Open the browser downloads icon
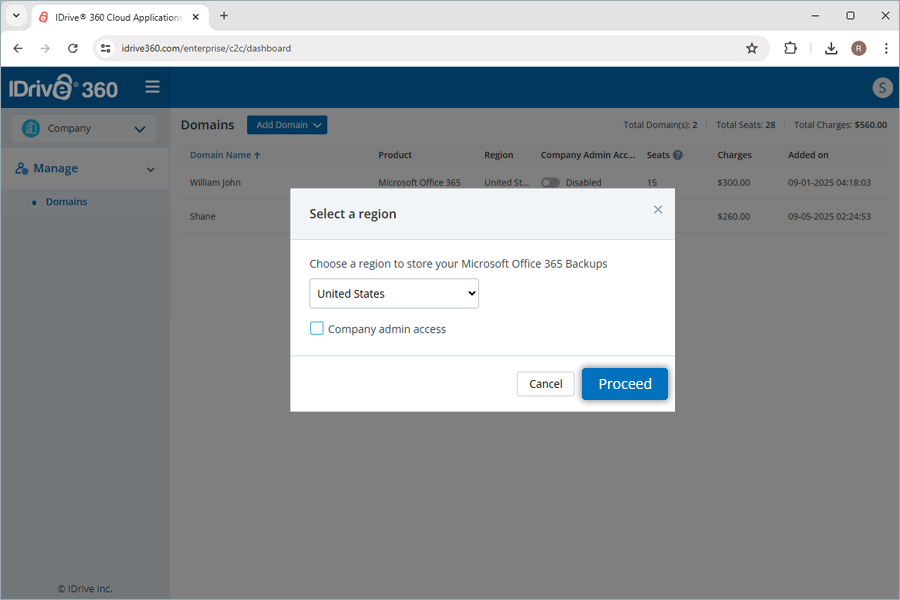 point(830,47)
